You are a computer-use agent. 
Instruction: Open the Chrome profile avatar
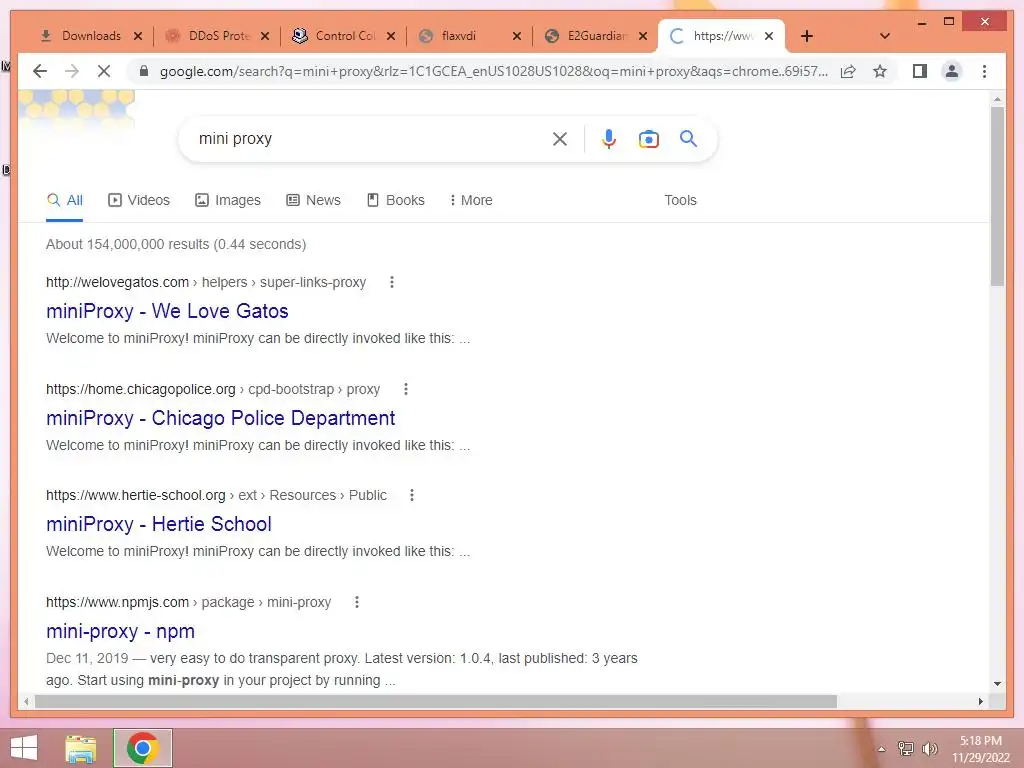(952, 71)
